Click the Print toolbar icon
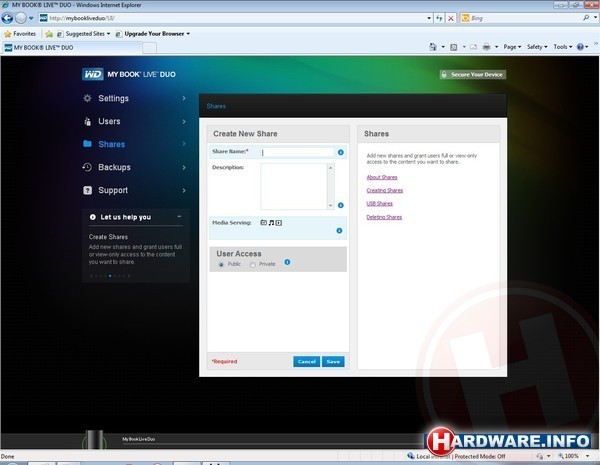Image resolution: width=600 pixels, height=465 pixels. [x=486, y=47]
